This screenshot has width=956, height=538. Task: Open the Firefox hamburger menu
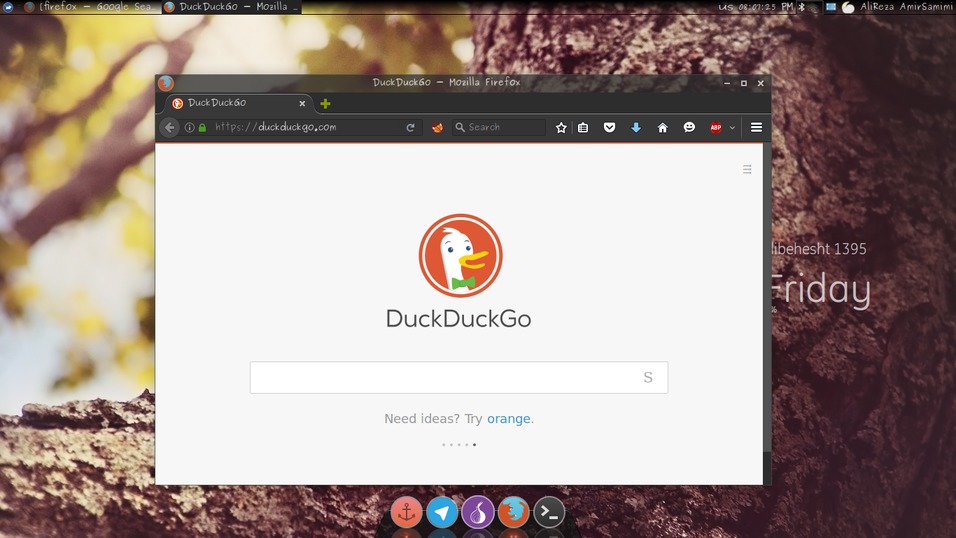pos(756,127)
